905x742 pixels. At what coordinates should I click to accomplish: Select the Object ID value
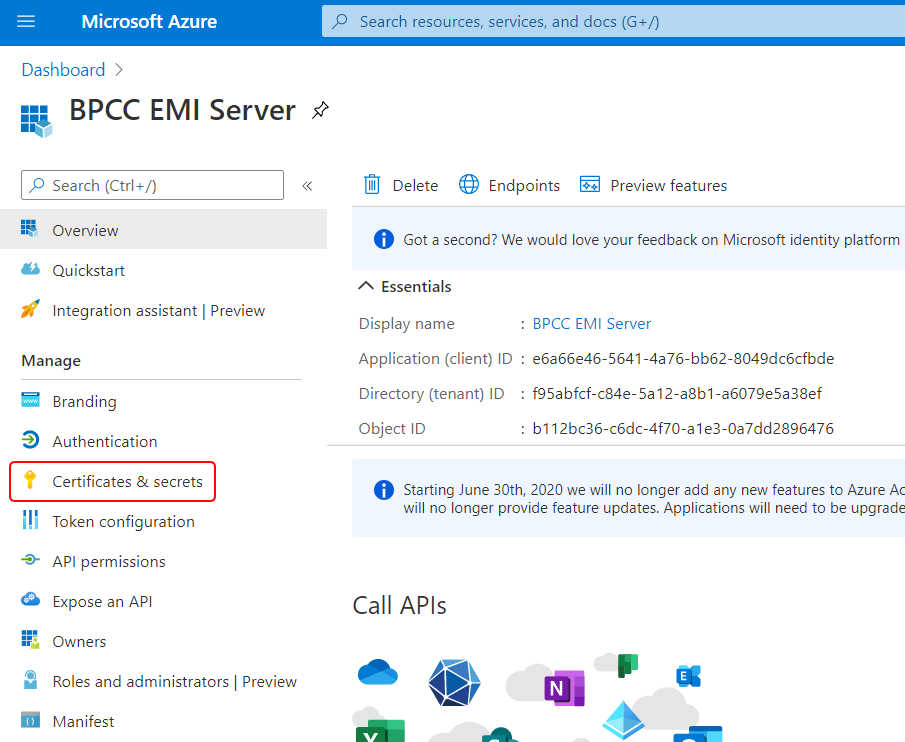tap(683, 429)
